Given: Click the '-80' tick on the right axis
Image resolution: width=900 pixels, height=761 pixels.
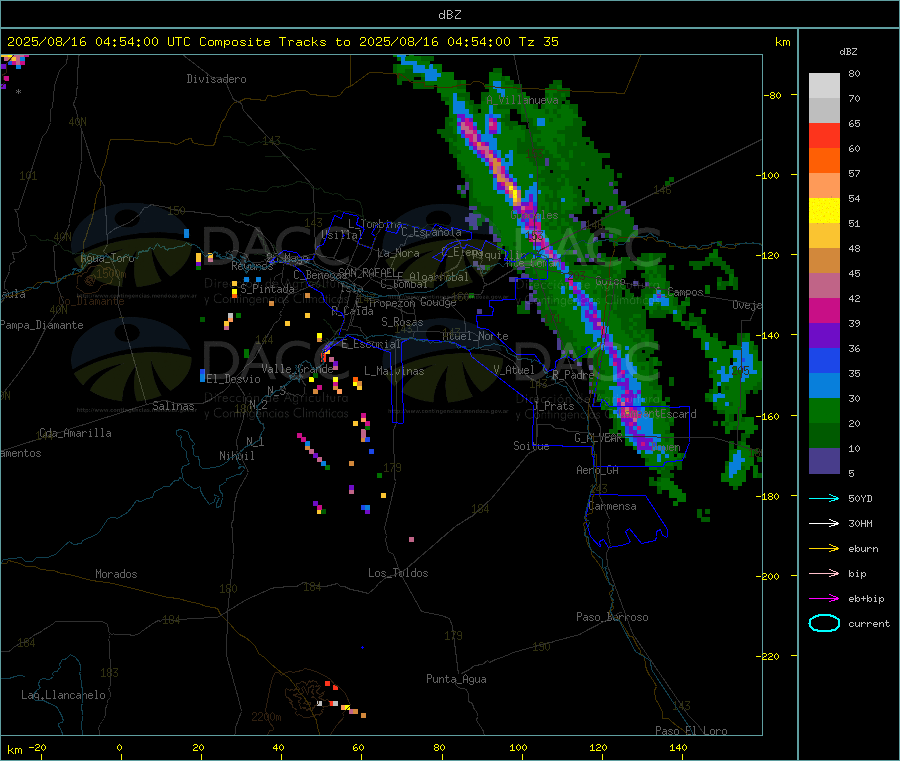Looking at the screenshot, I should click(x=773, y=95).
